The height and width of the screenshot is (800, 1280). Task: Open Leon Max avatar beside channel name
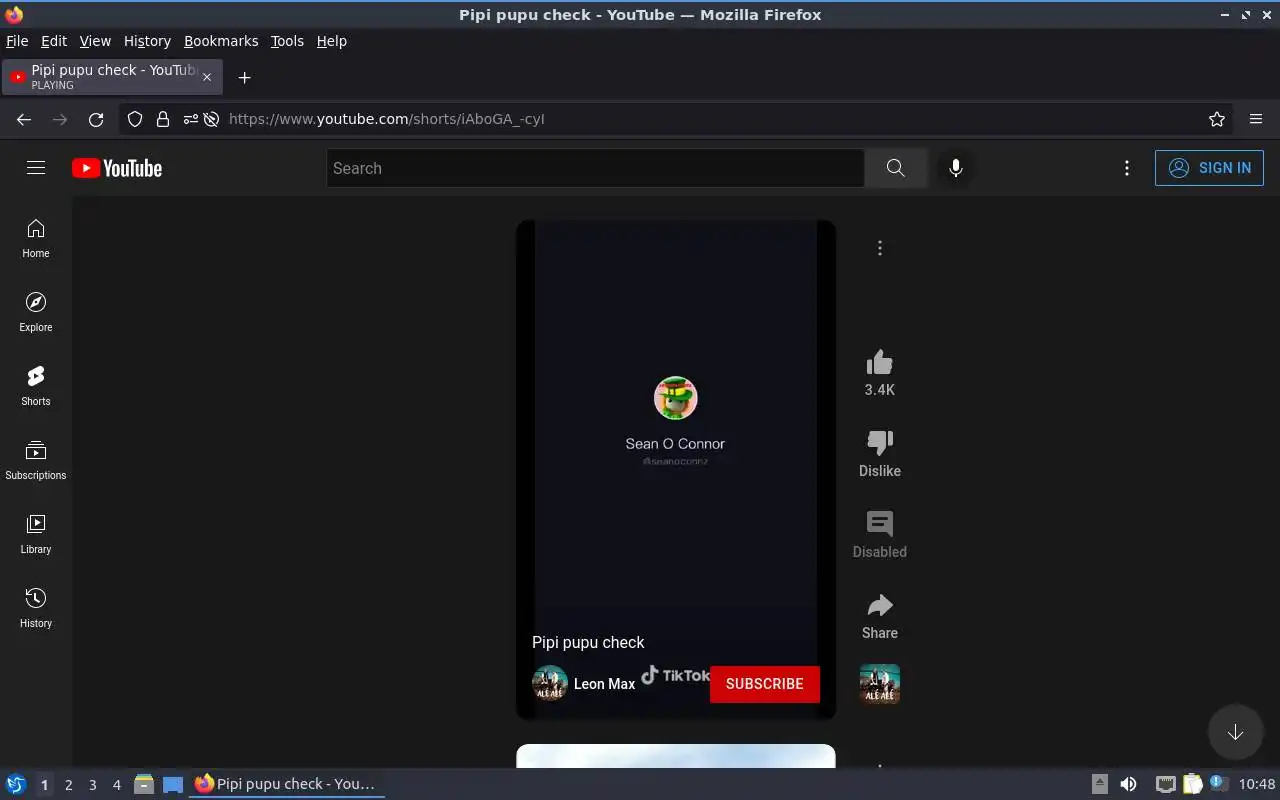550,684
